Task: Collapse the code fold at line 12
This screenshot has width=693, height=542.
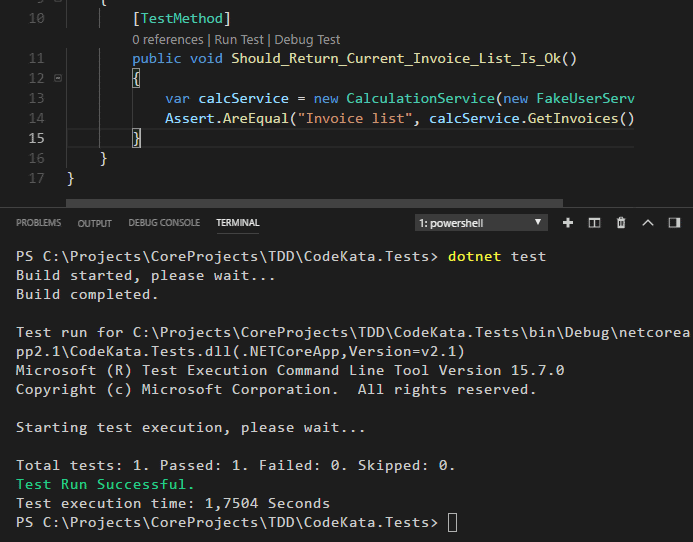Action: tap(58, 78)
